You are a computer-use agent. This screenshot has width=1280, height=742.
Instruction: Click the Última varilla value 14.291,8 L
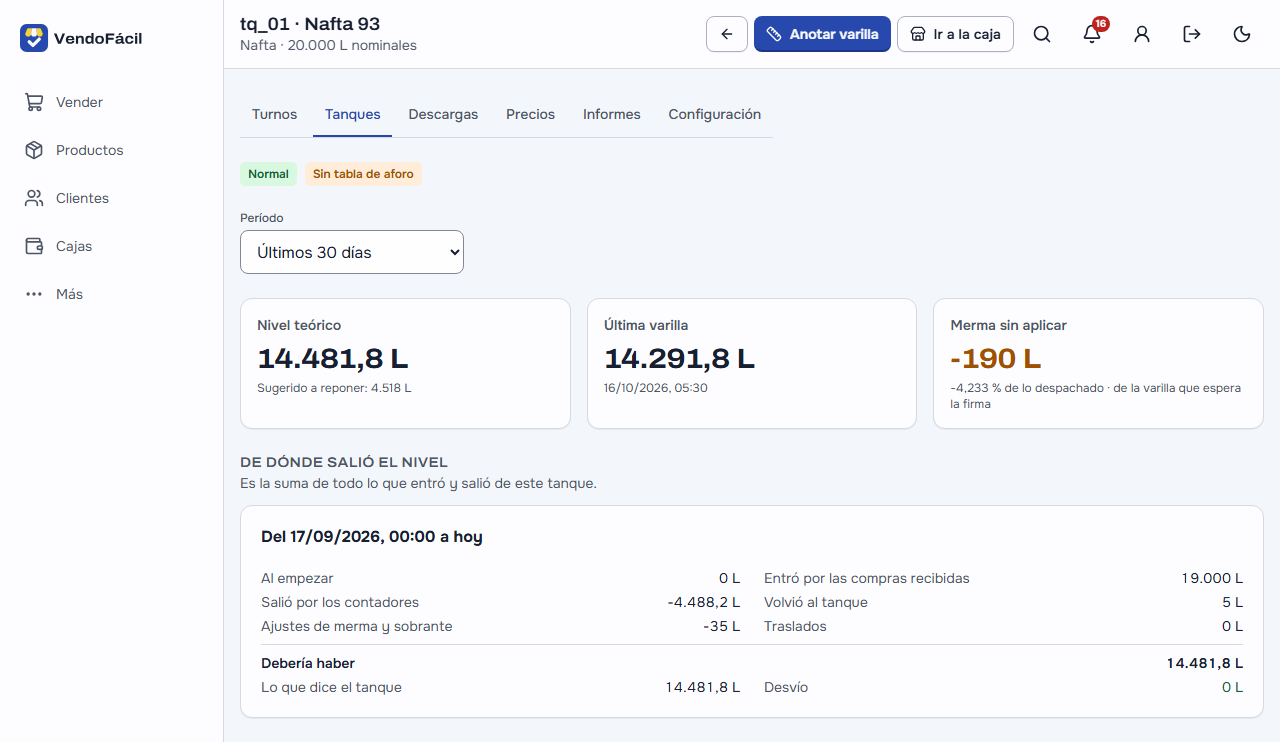click(x=680, y=358)
